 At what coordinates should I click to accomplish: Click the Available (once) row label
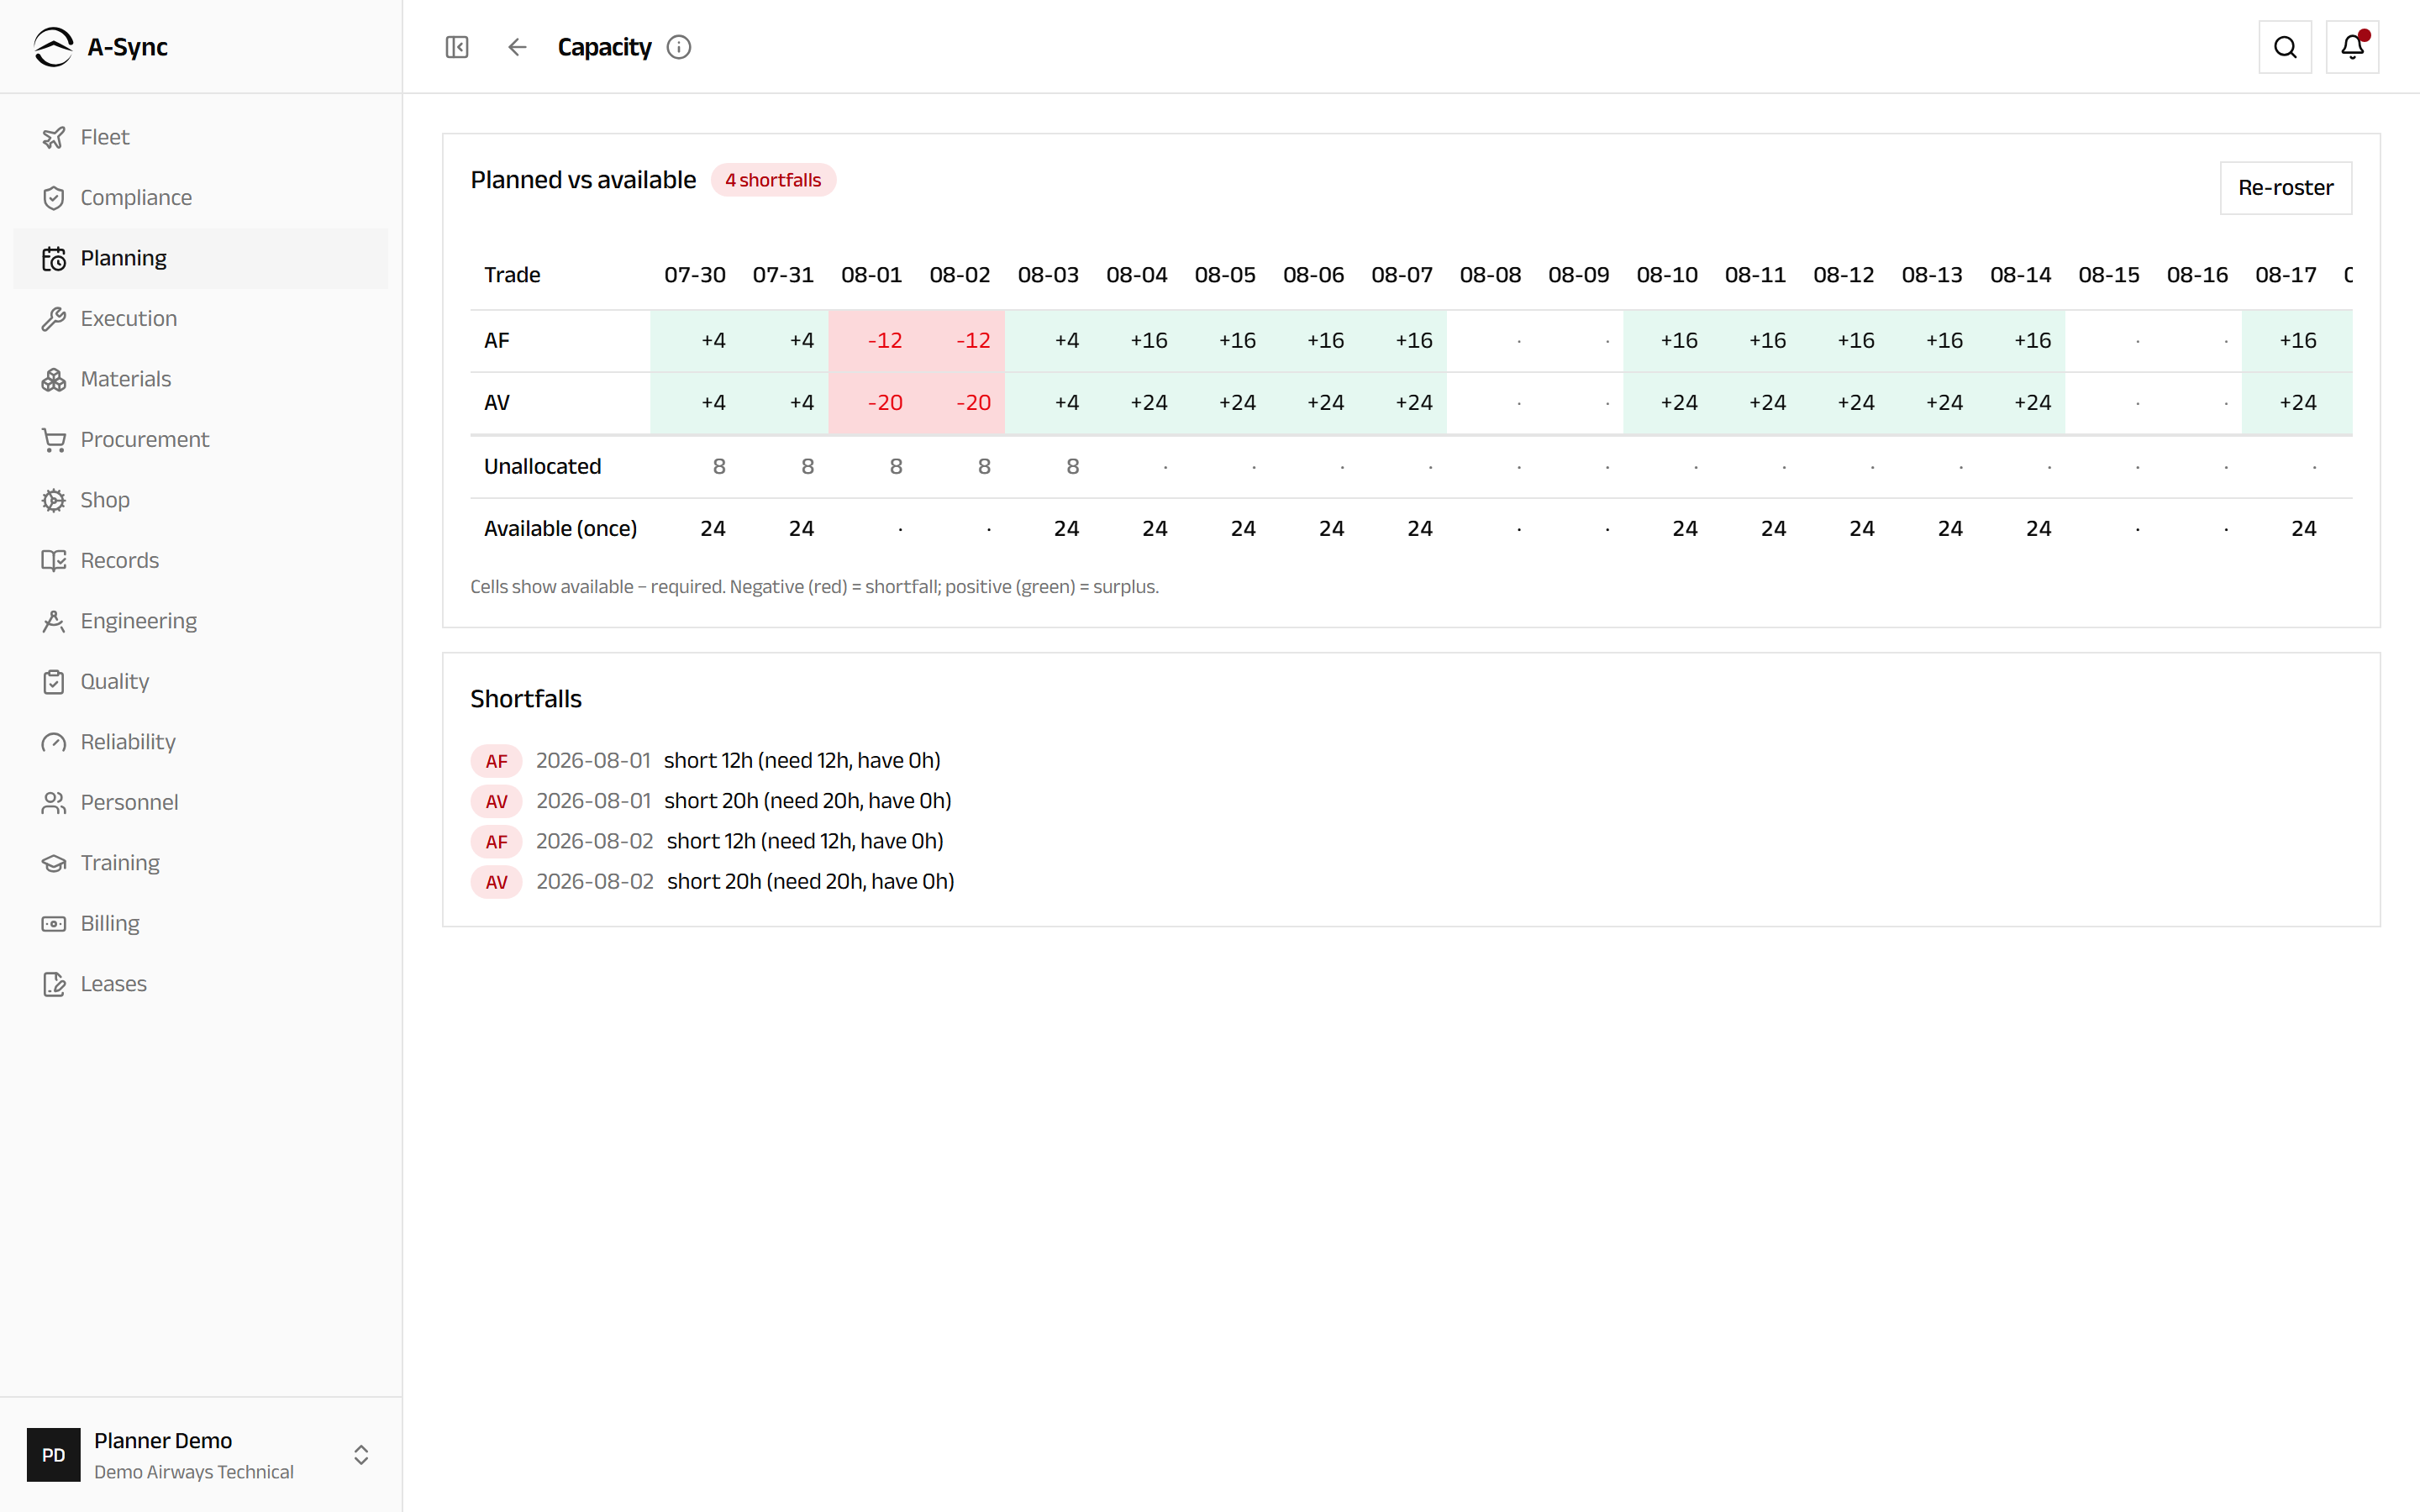(x=560, y=529)
